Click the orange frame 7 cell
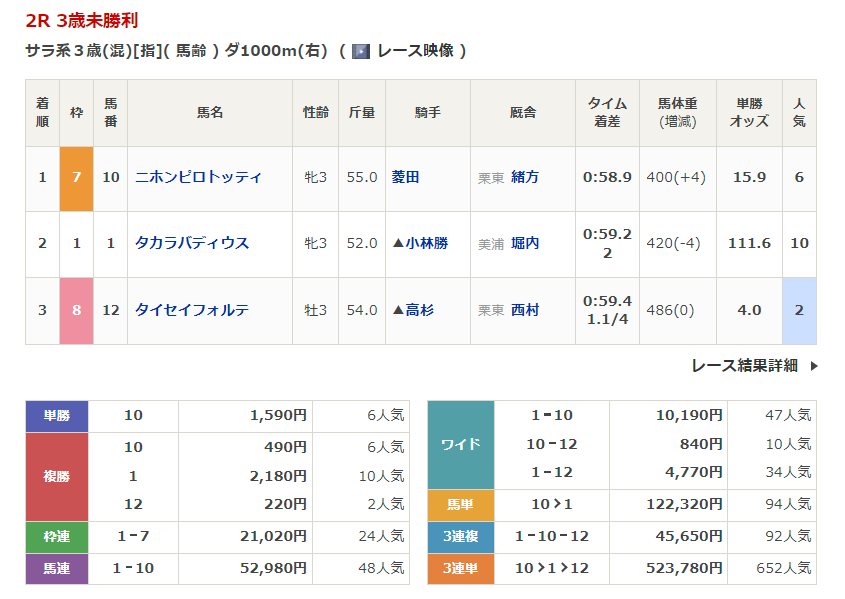This screenshot has height=599, width=845. [x=76, y=178]
